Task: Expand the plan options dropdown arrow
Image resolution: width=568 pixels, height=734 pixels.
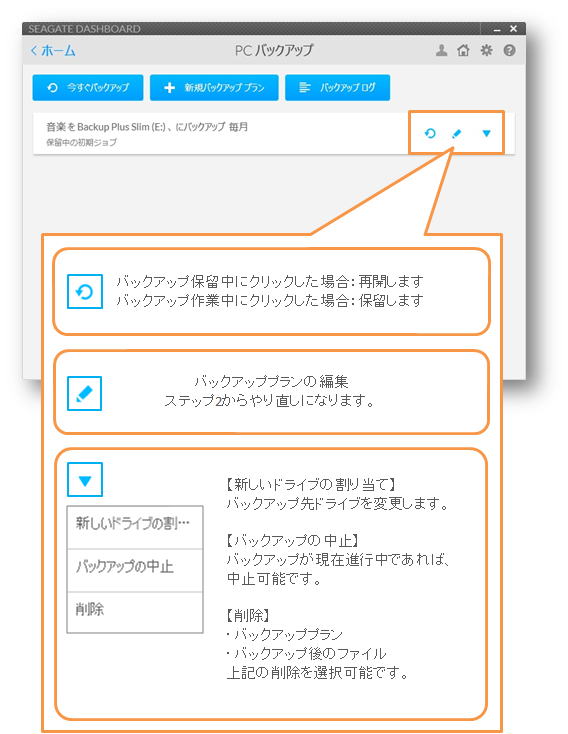Action: pyautogui.click(x=487, y=133)
